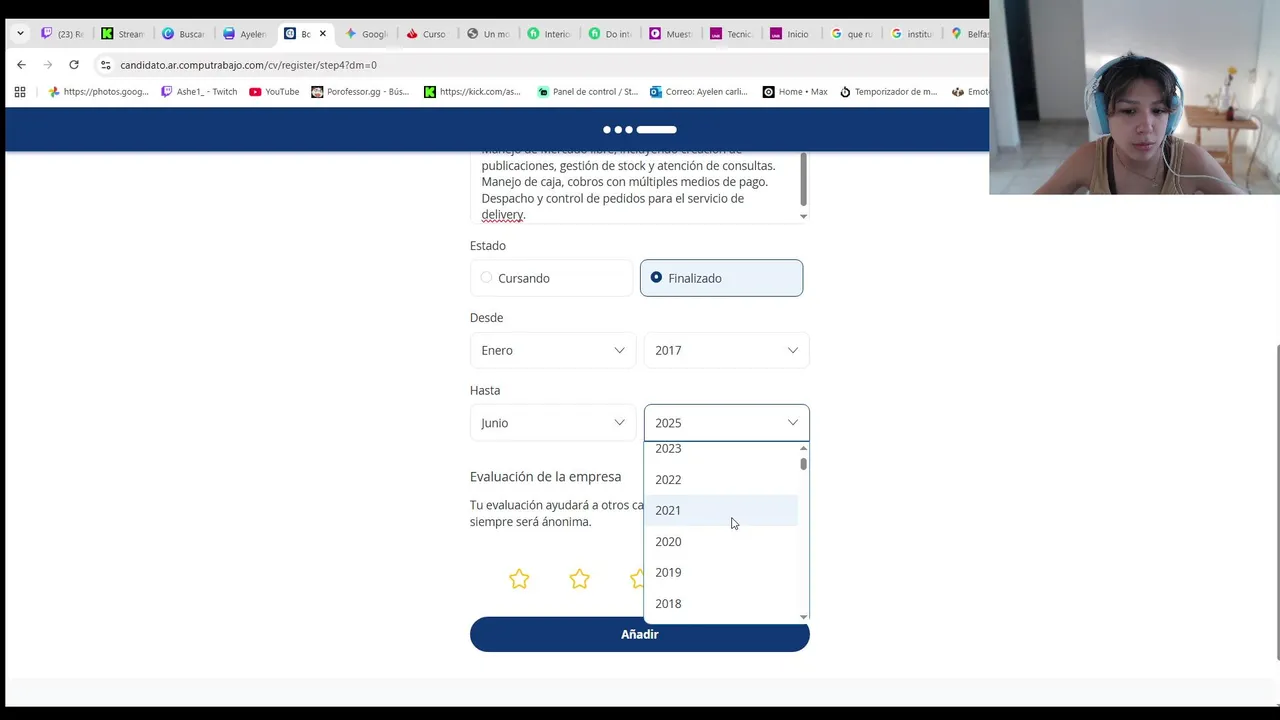This screenshot has width=1280, height=720.
Task: Switch to the Buscar tab
Action: pyautogui.click(x=183, y=34)
